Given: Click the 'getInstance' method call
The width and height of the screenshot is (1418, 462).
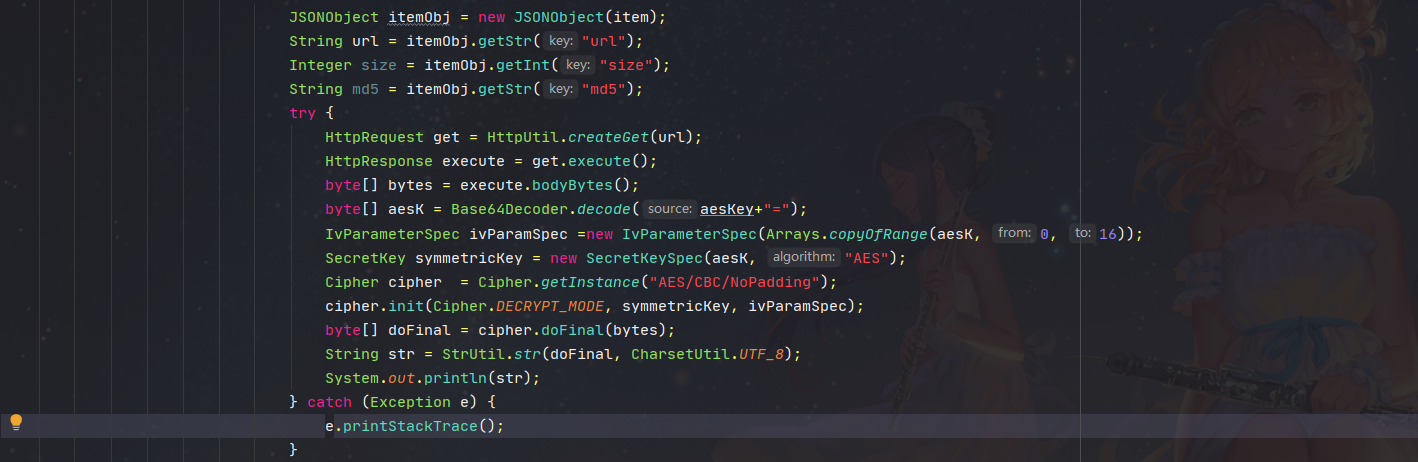Looking at the screenshot, I should [x=590, y=281].
